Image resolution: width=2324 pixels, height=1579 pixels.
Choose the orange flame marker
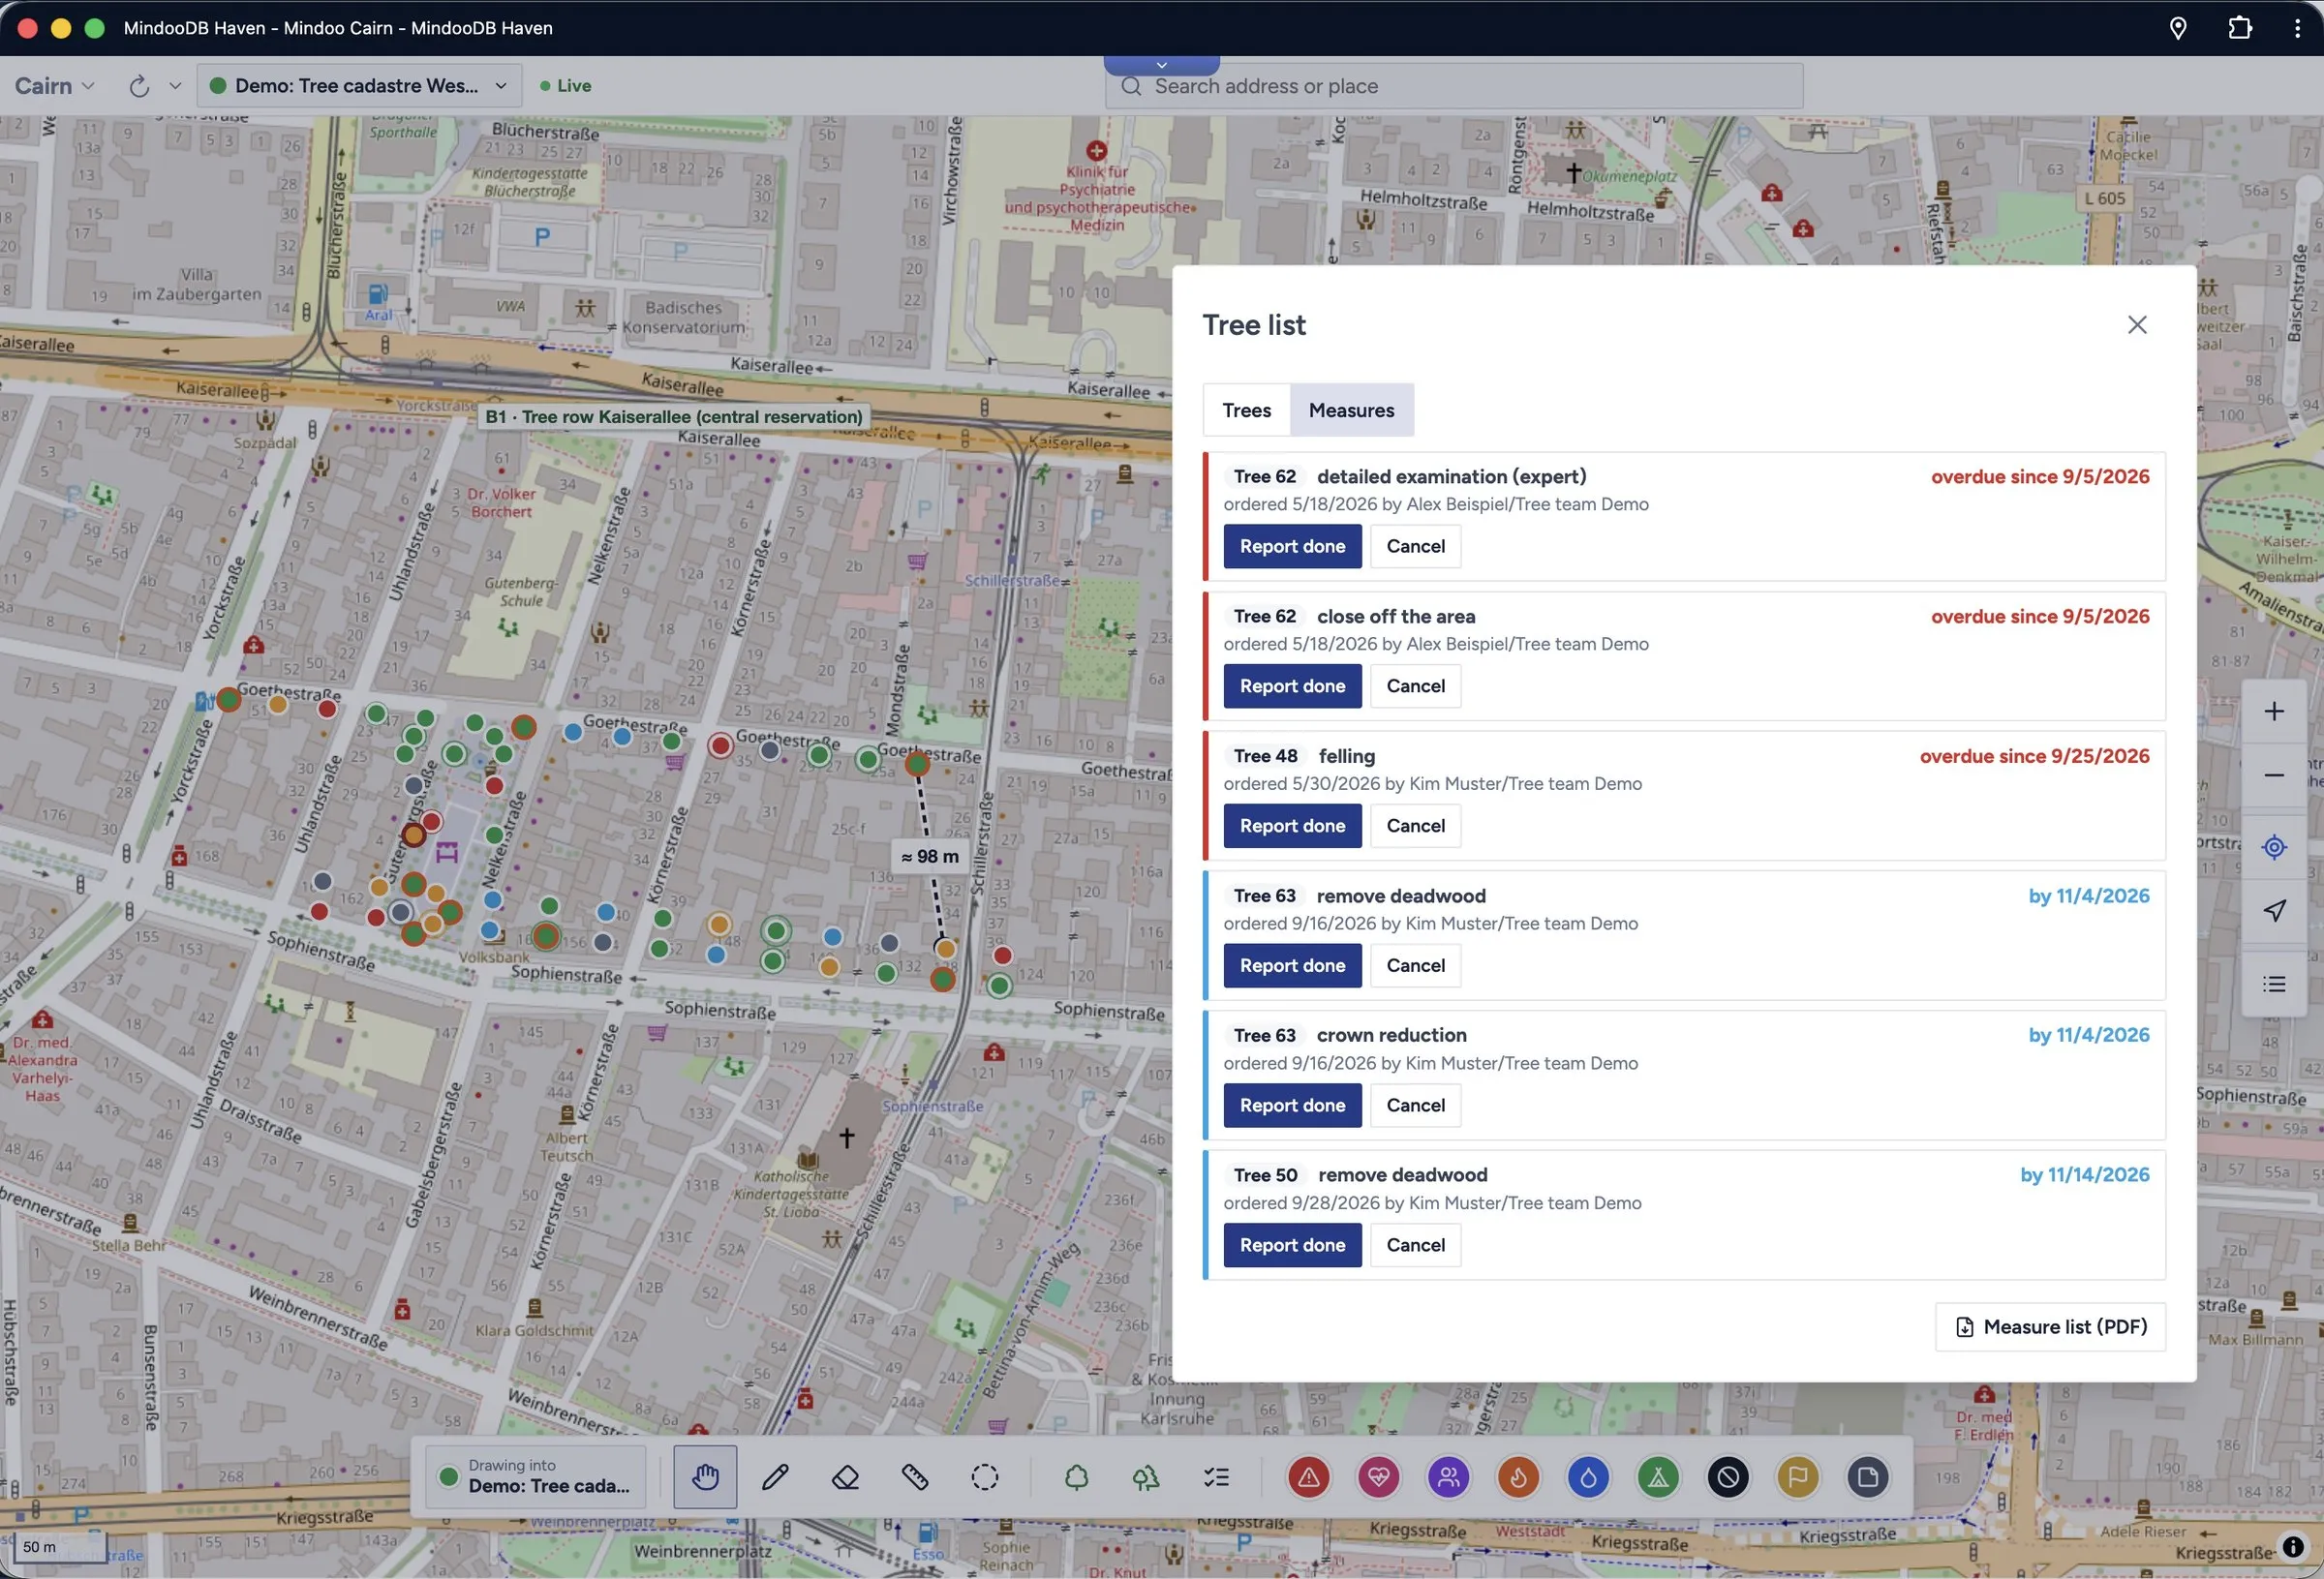1519,1476
